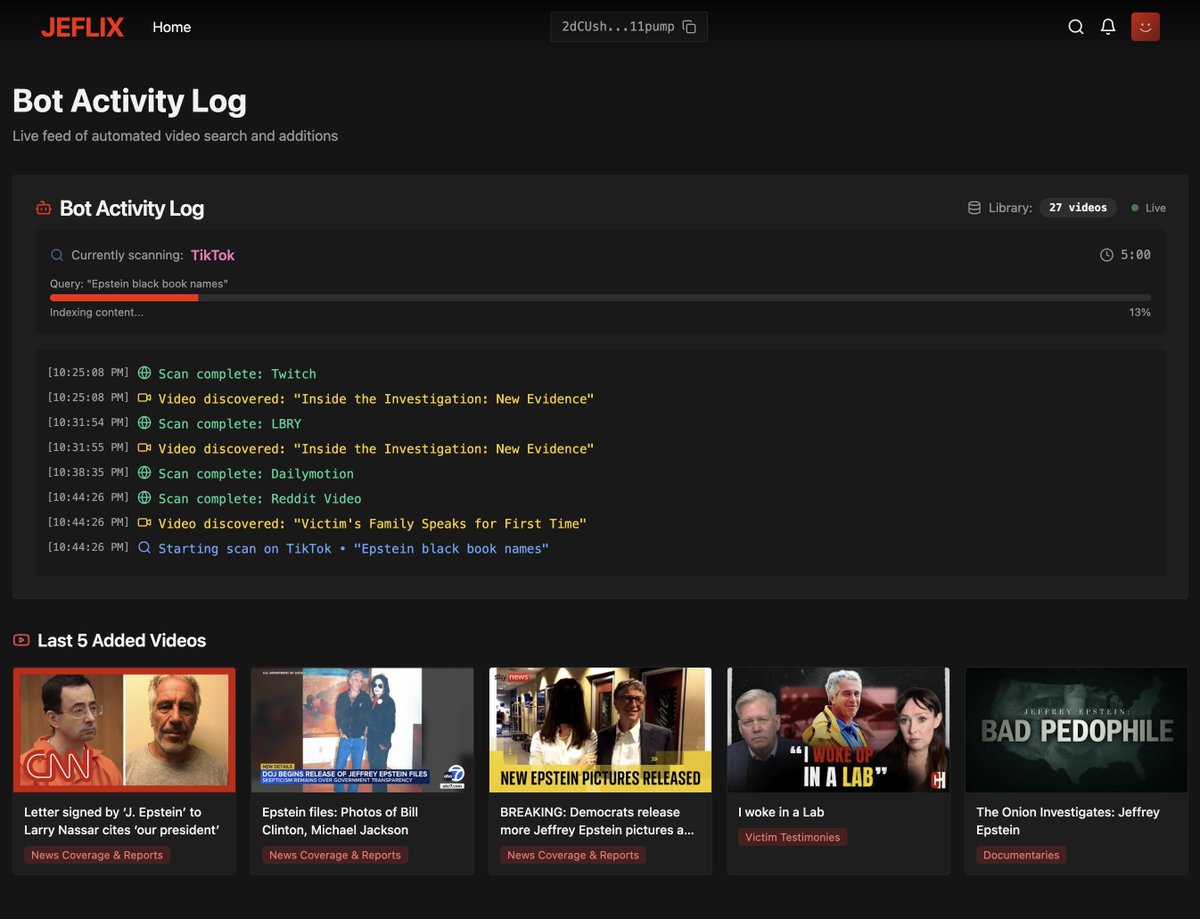Click the clock icon beside 5:00 timer

tap(1106, 255)
